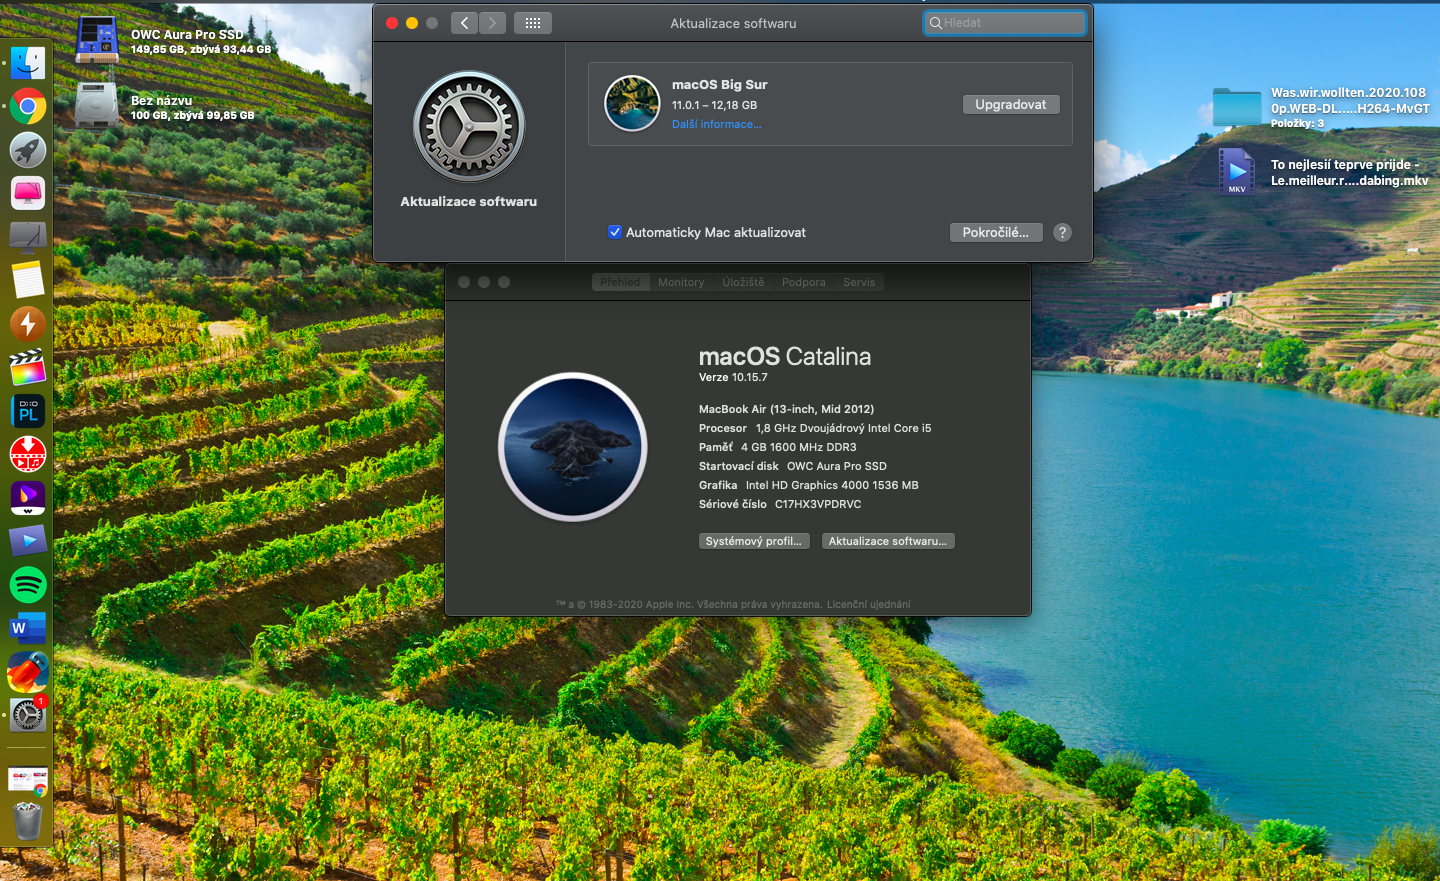Click Upgradovat to upgrade to Big Sur
Screen dimensions: 1440x881
1011,104
